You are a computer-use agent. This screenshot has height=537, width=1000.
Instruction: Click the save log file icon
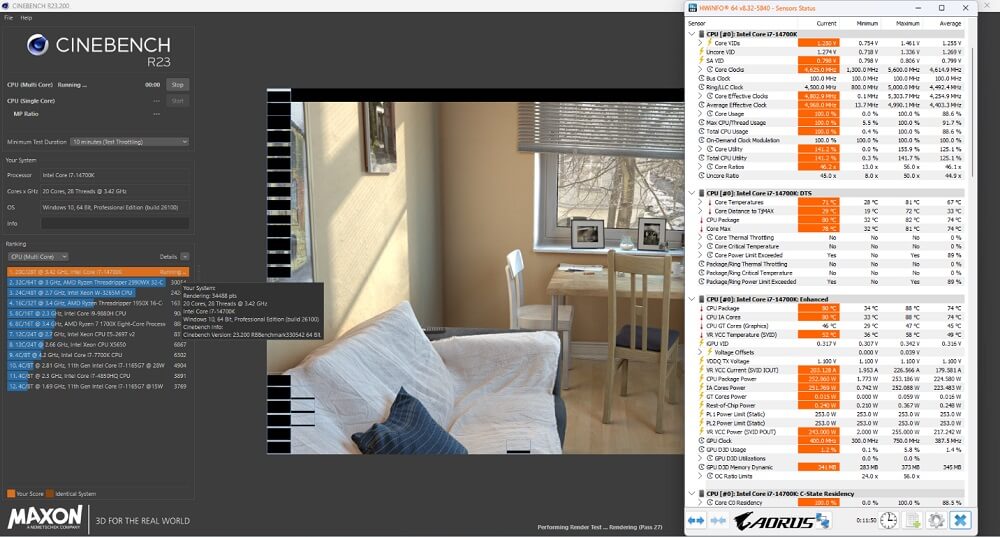[x=912, y=520]
